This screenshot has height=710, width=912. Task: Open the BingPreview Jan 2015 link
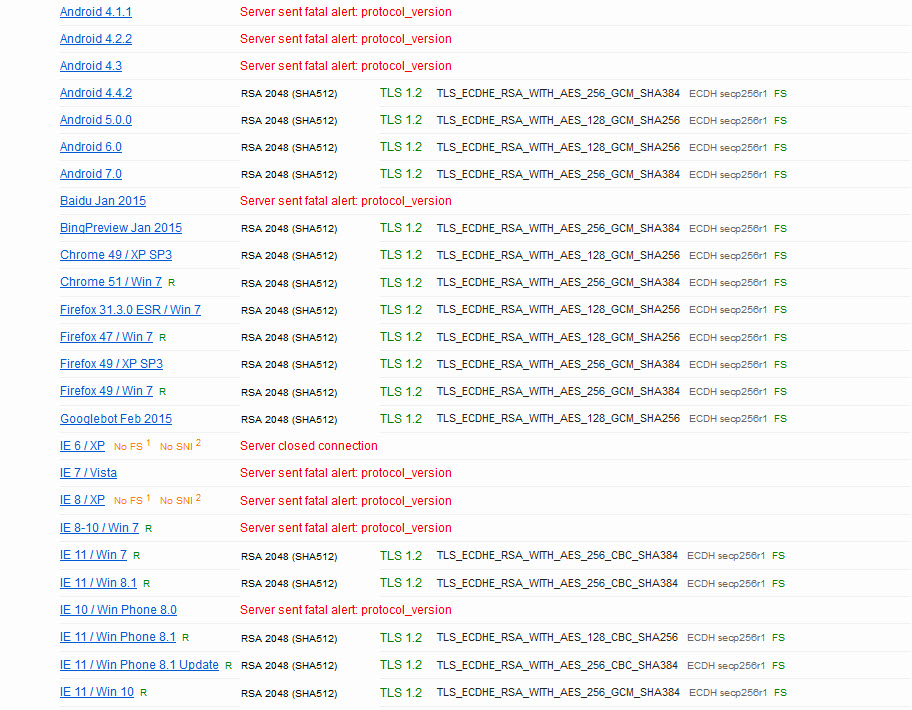tap(121, 228)
